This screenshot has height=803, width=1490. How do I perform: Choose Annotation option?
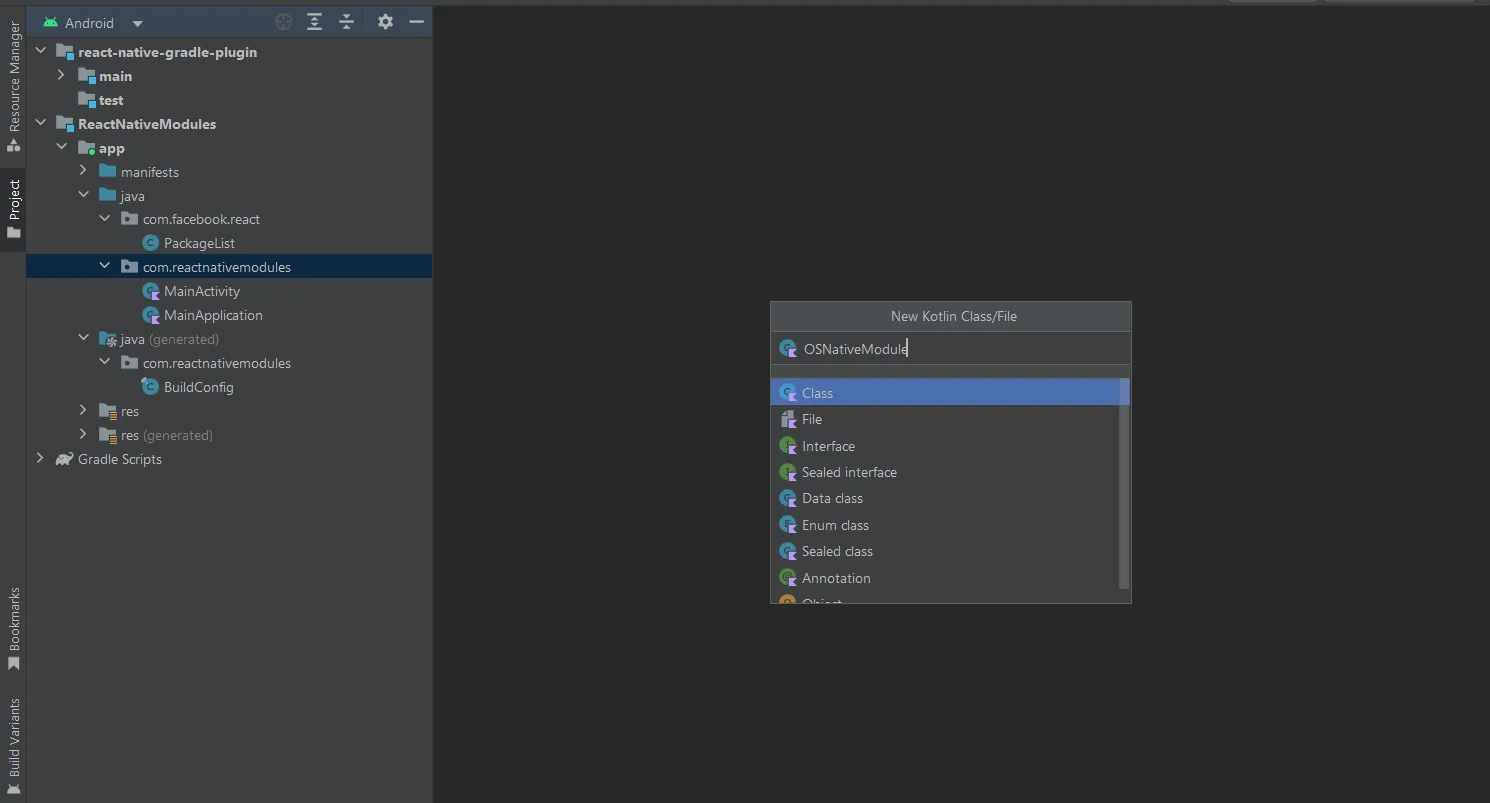(945, 578)
